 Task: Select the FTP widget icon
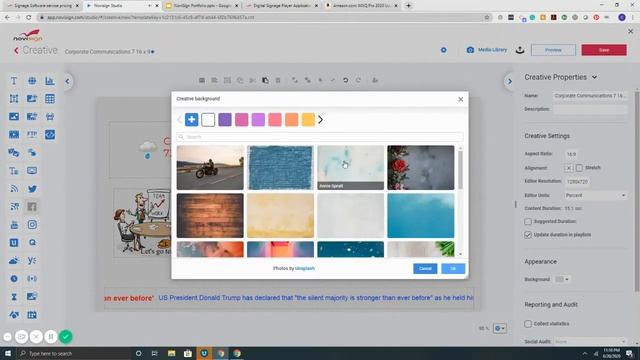coord(32,134)
